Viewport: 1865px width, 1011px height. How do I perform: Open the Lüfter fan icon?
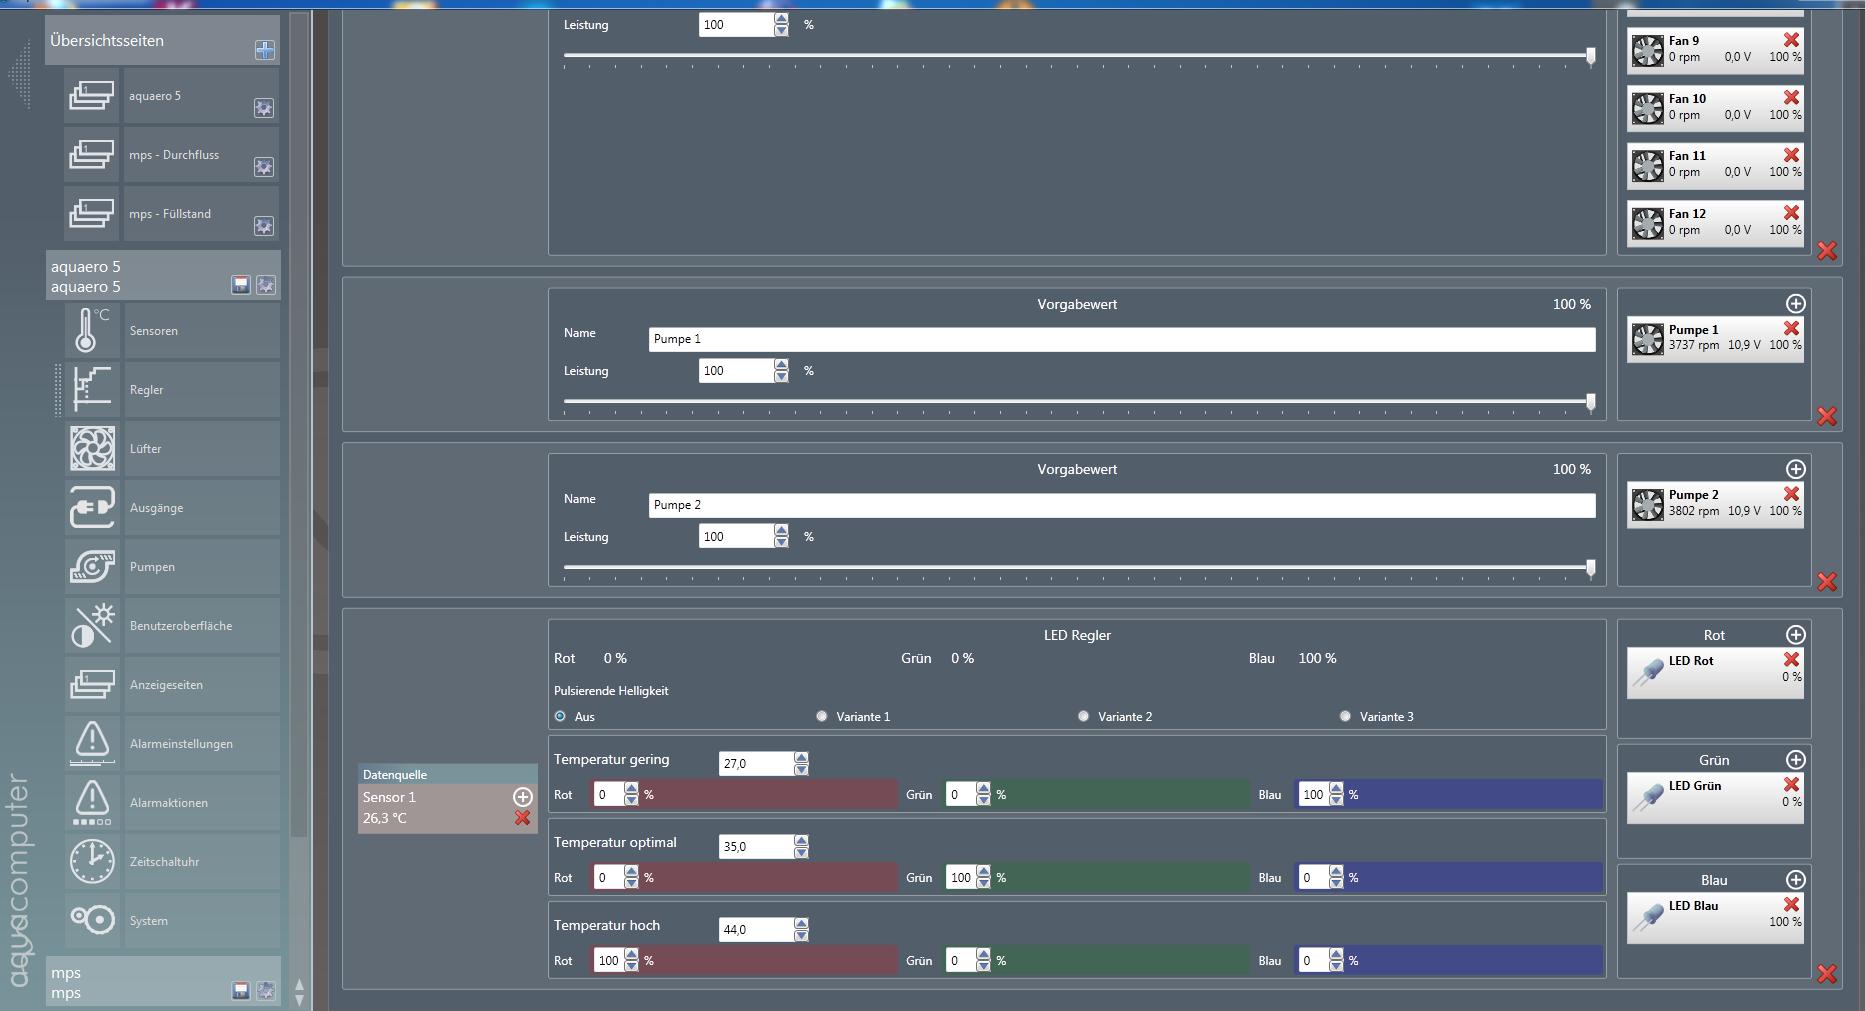pos(92,449)
